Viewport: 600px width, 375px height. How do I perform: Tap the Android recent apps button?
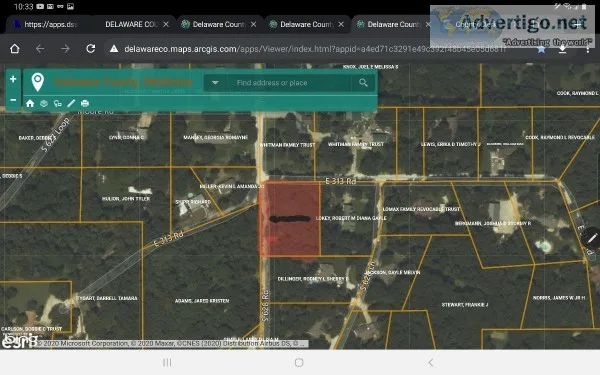(167, 362)
